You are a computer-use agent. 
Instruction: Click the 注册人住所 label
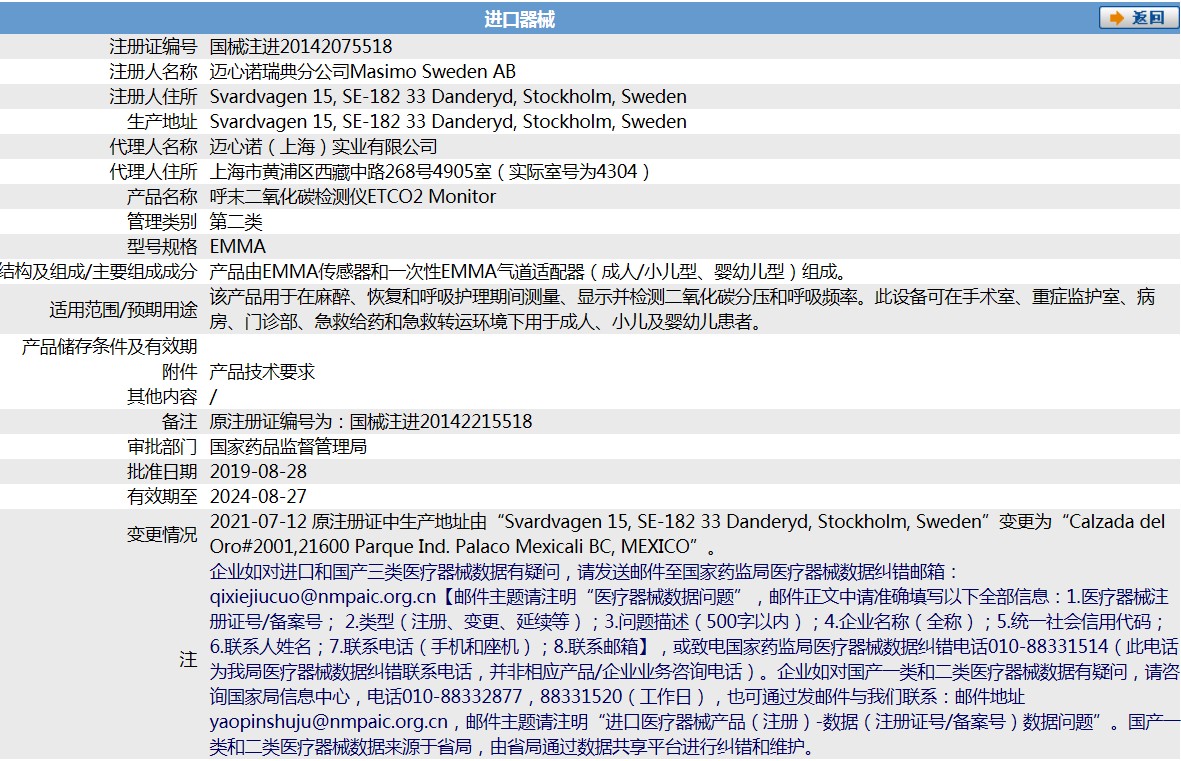153,96
